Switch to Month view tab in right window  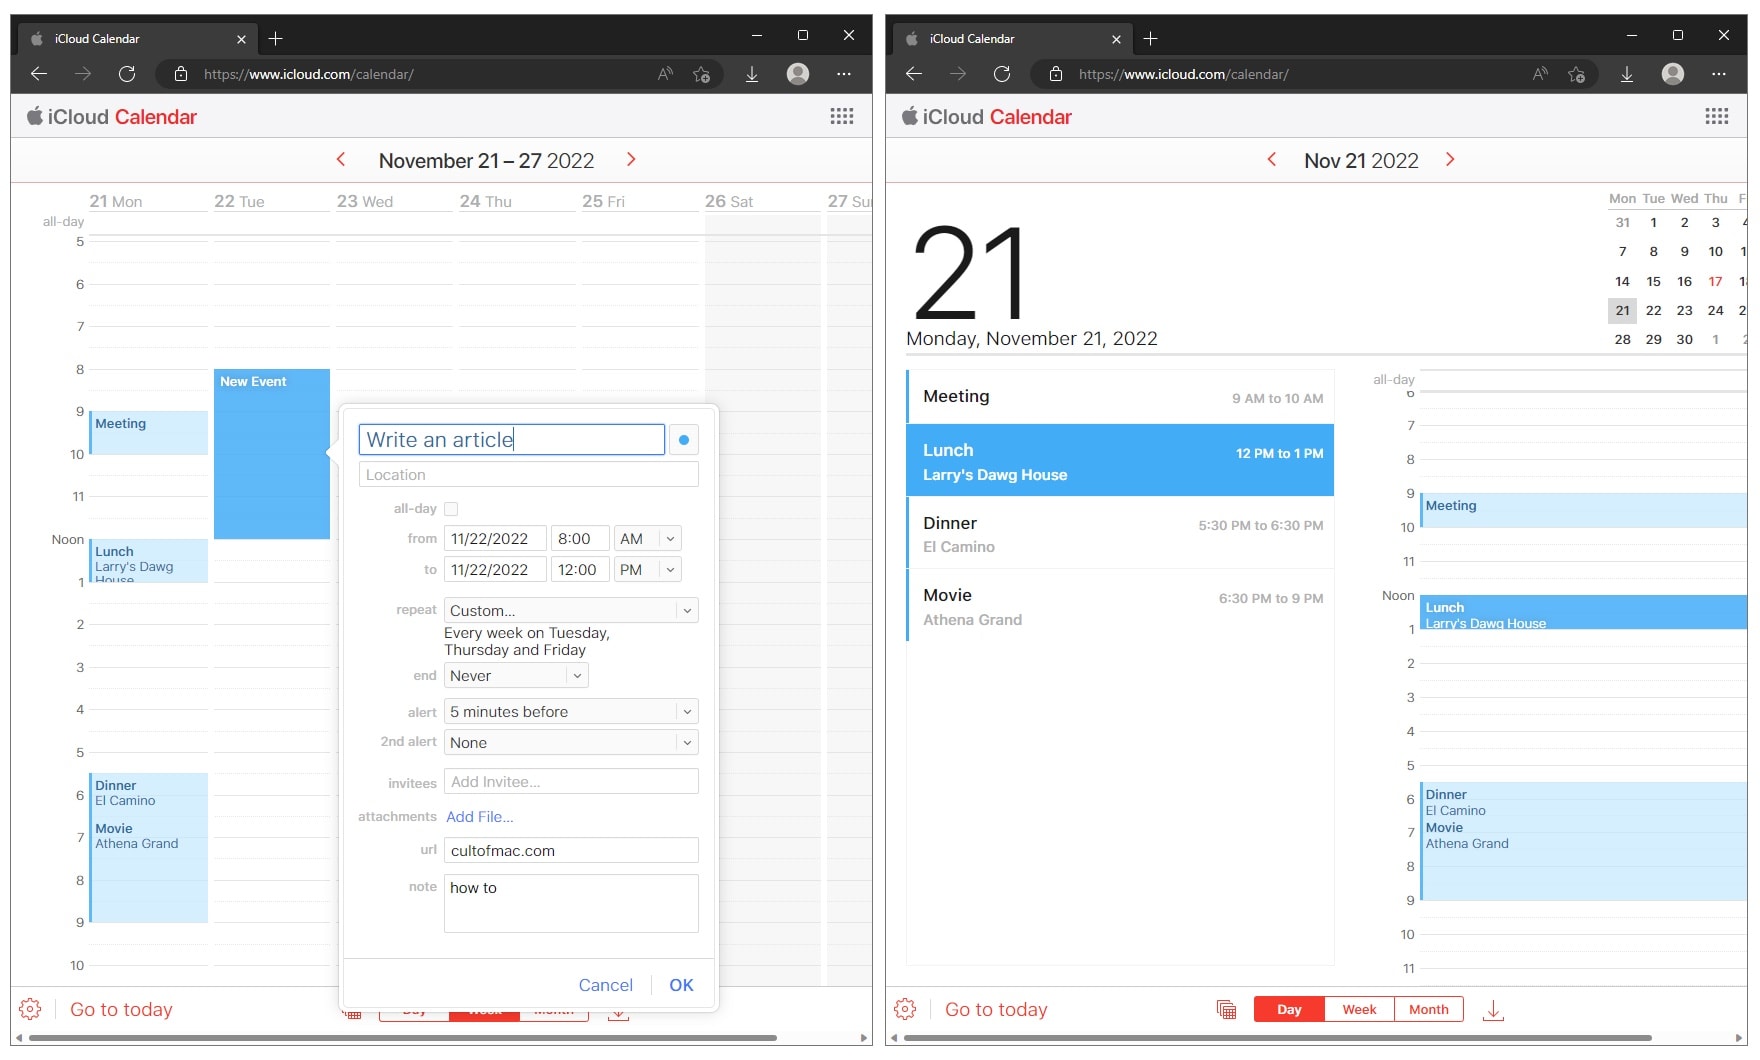click(x=1428, y=1009)
